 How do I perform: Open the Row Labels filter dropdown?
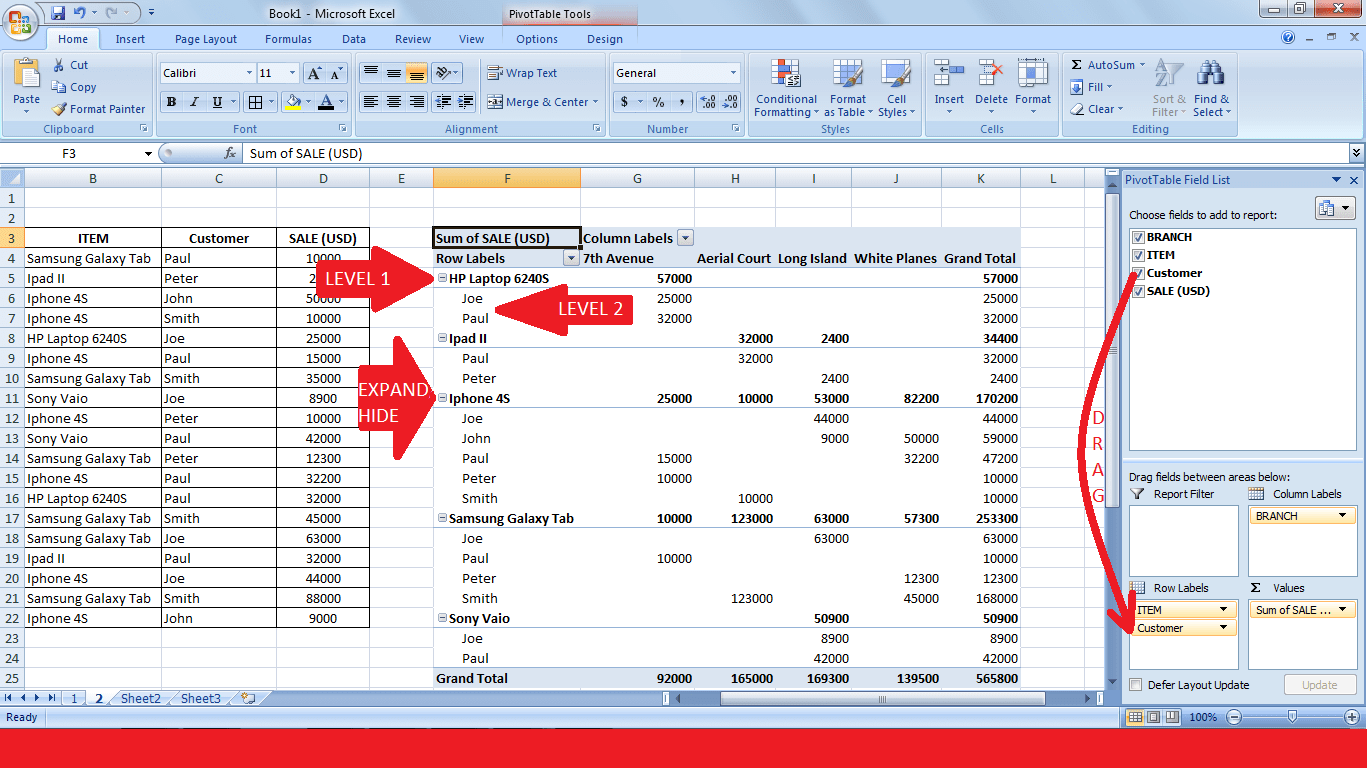(x=571, y=258)
